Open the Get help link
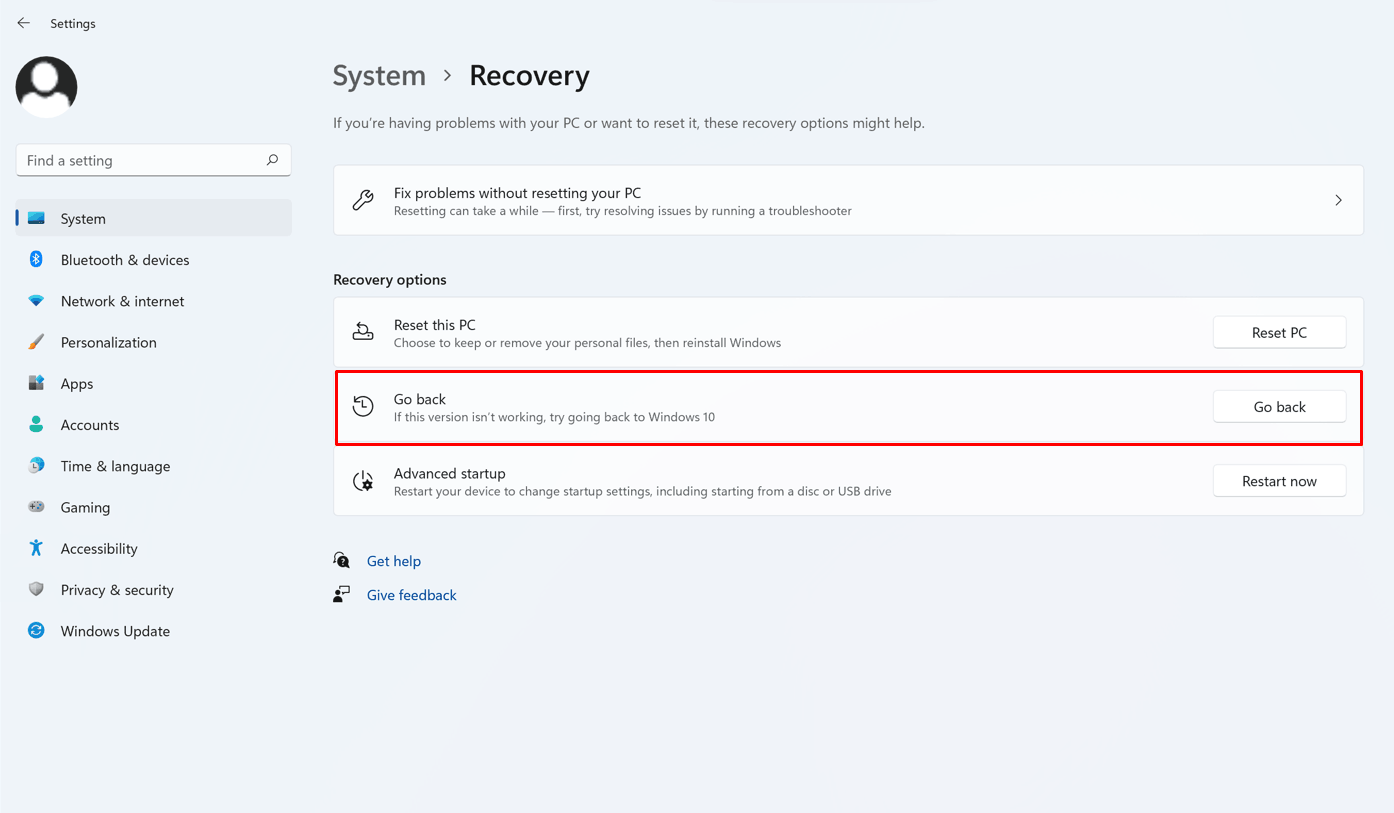1394x813 pixels. 394,561
